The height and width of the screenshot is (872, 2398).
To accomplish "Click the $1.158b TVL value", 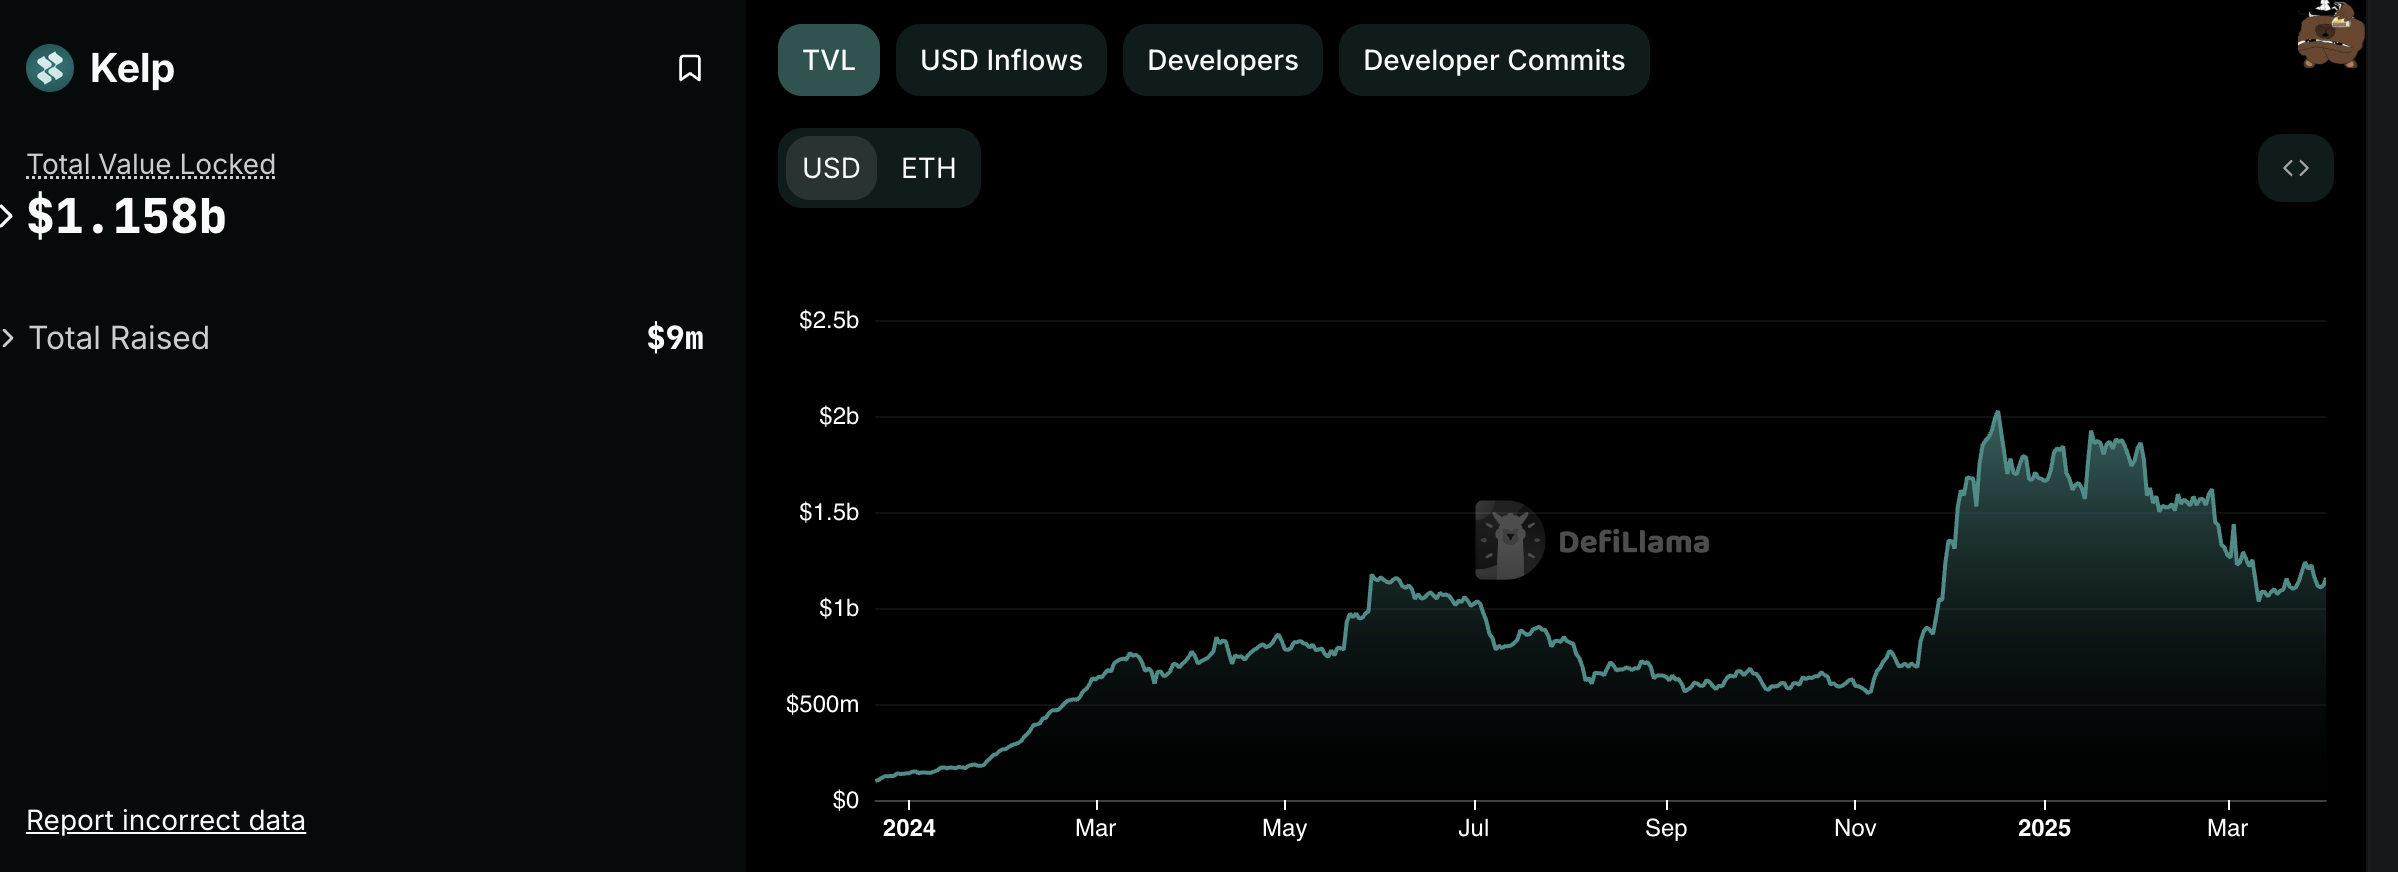I will (x=127, y=216).
